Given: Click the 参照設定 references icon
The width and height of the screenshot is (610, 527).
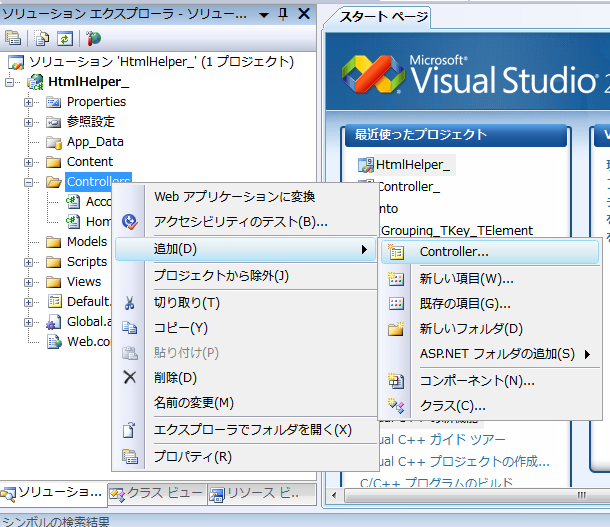Looking at the screenshot, I should tap(54, 122).
